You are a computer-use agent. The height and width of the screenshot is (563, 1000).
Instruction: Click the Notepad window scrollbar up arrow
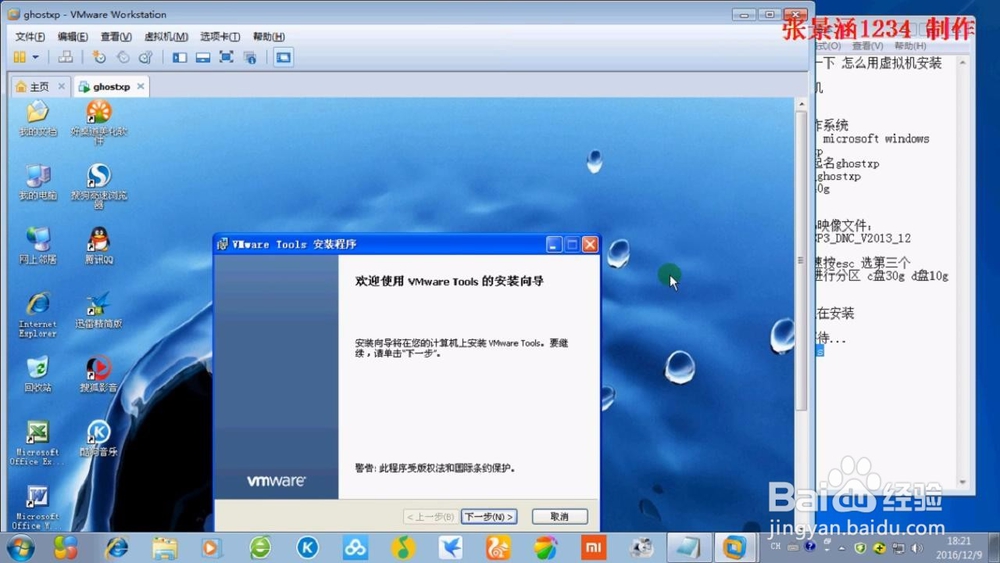point(963,62)
